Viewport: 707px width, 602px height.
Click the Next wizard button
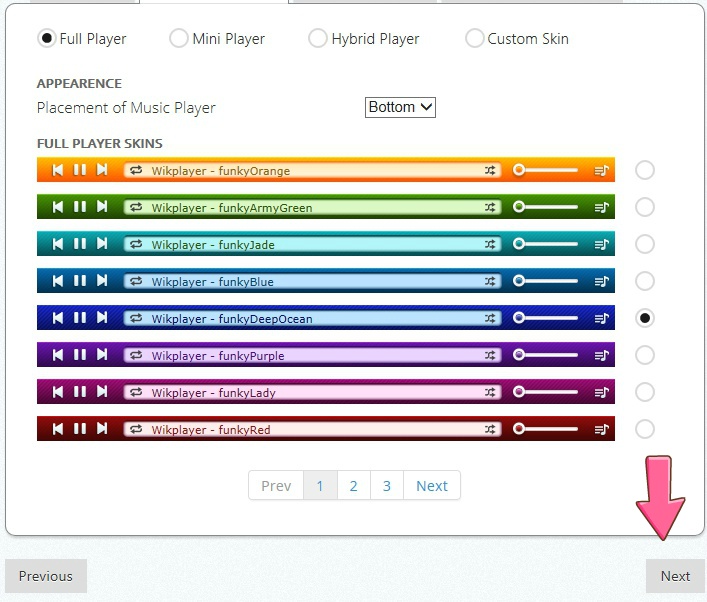(675, 576)
